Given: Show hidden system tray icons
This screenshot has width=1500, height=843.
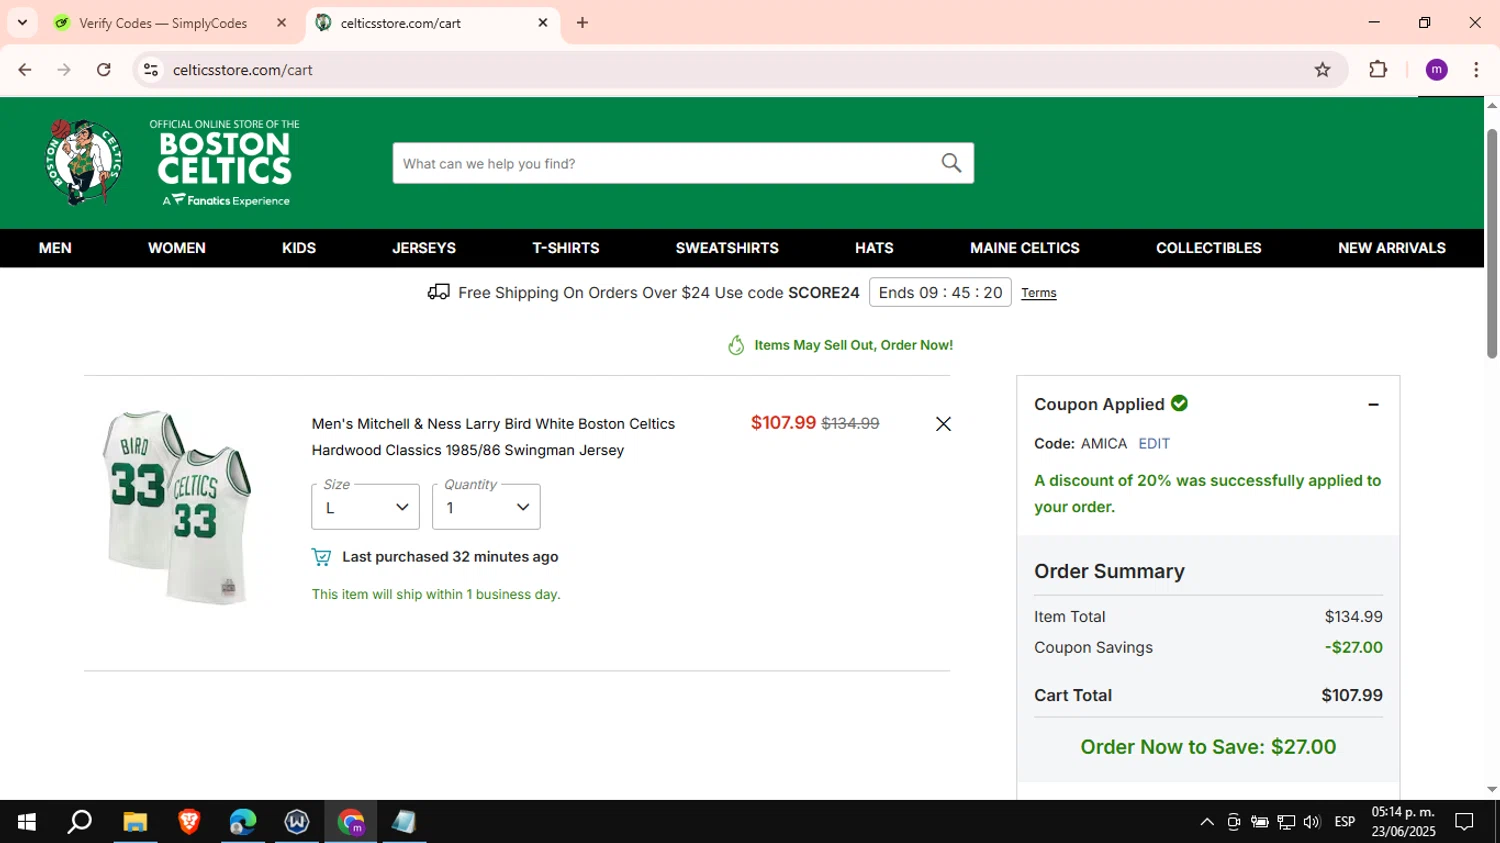Looking at the screenshot, I should click(1207, 822).
